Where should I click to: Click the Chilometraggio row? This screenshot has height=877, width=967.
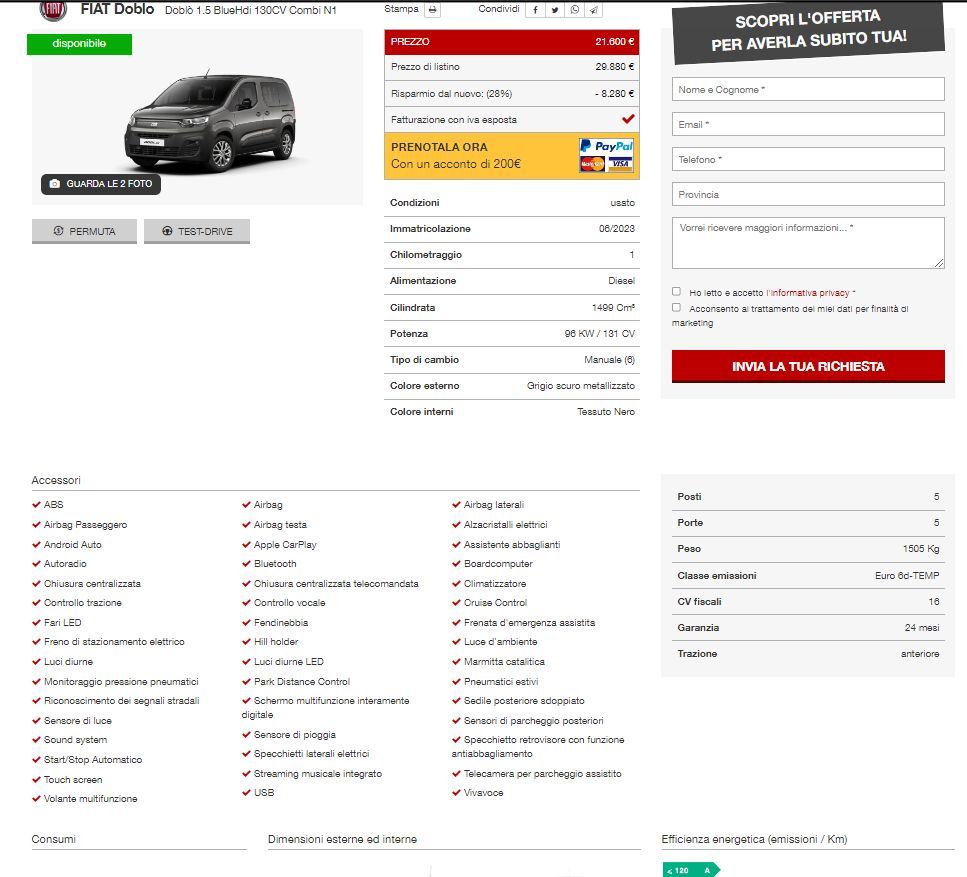tap(512, 255)
